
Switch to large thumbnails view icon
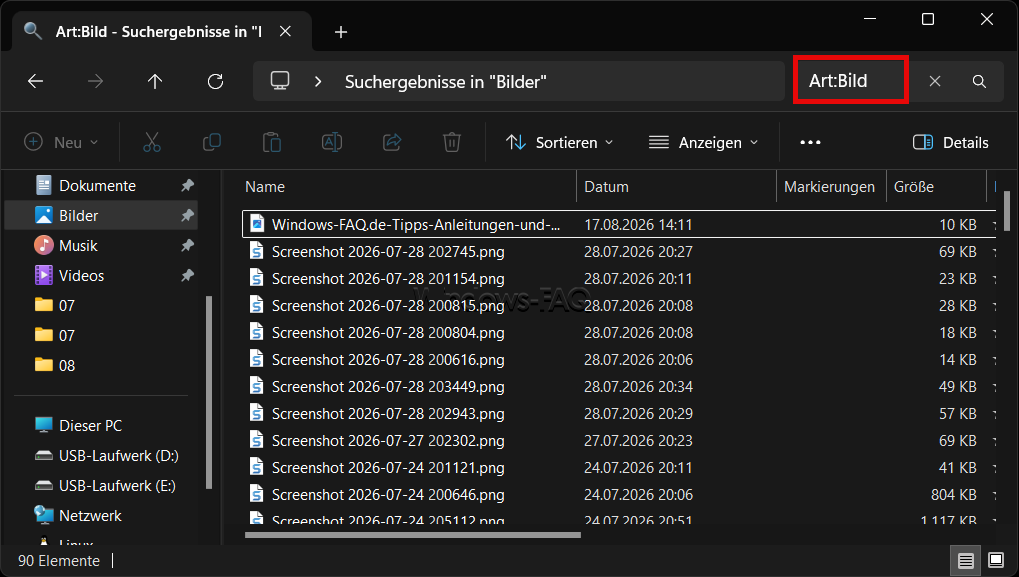(996, 560)
